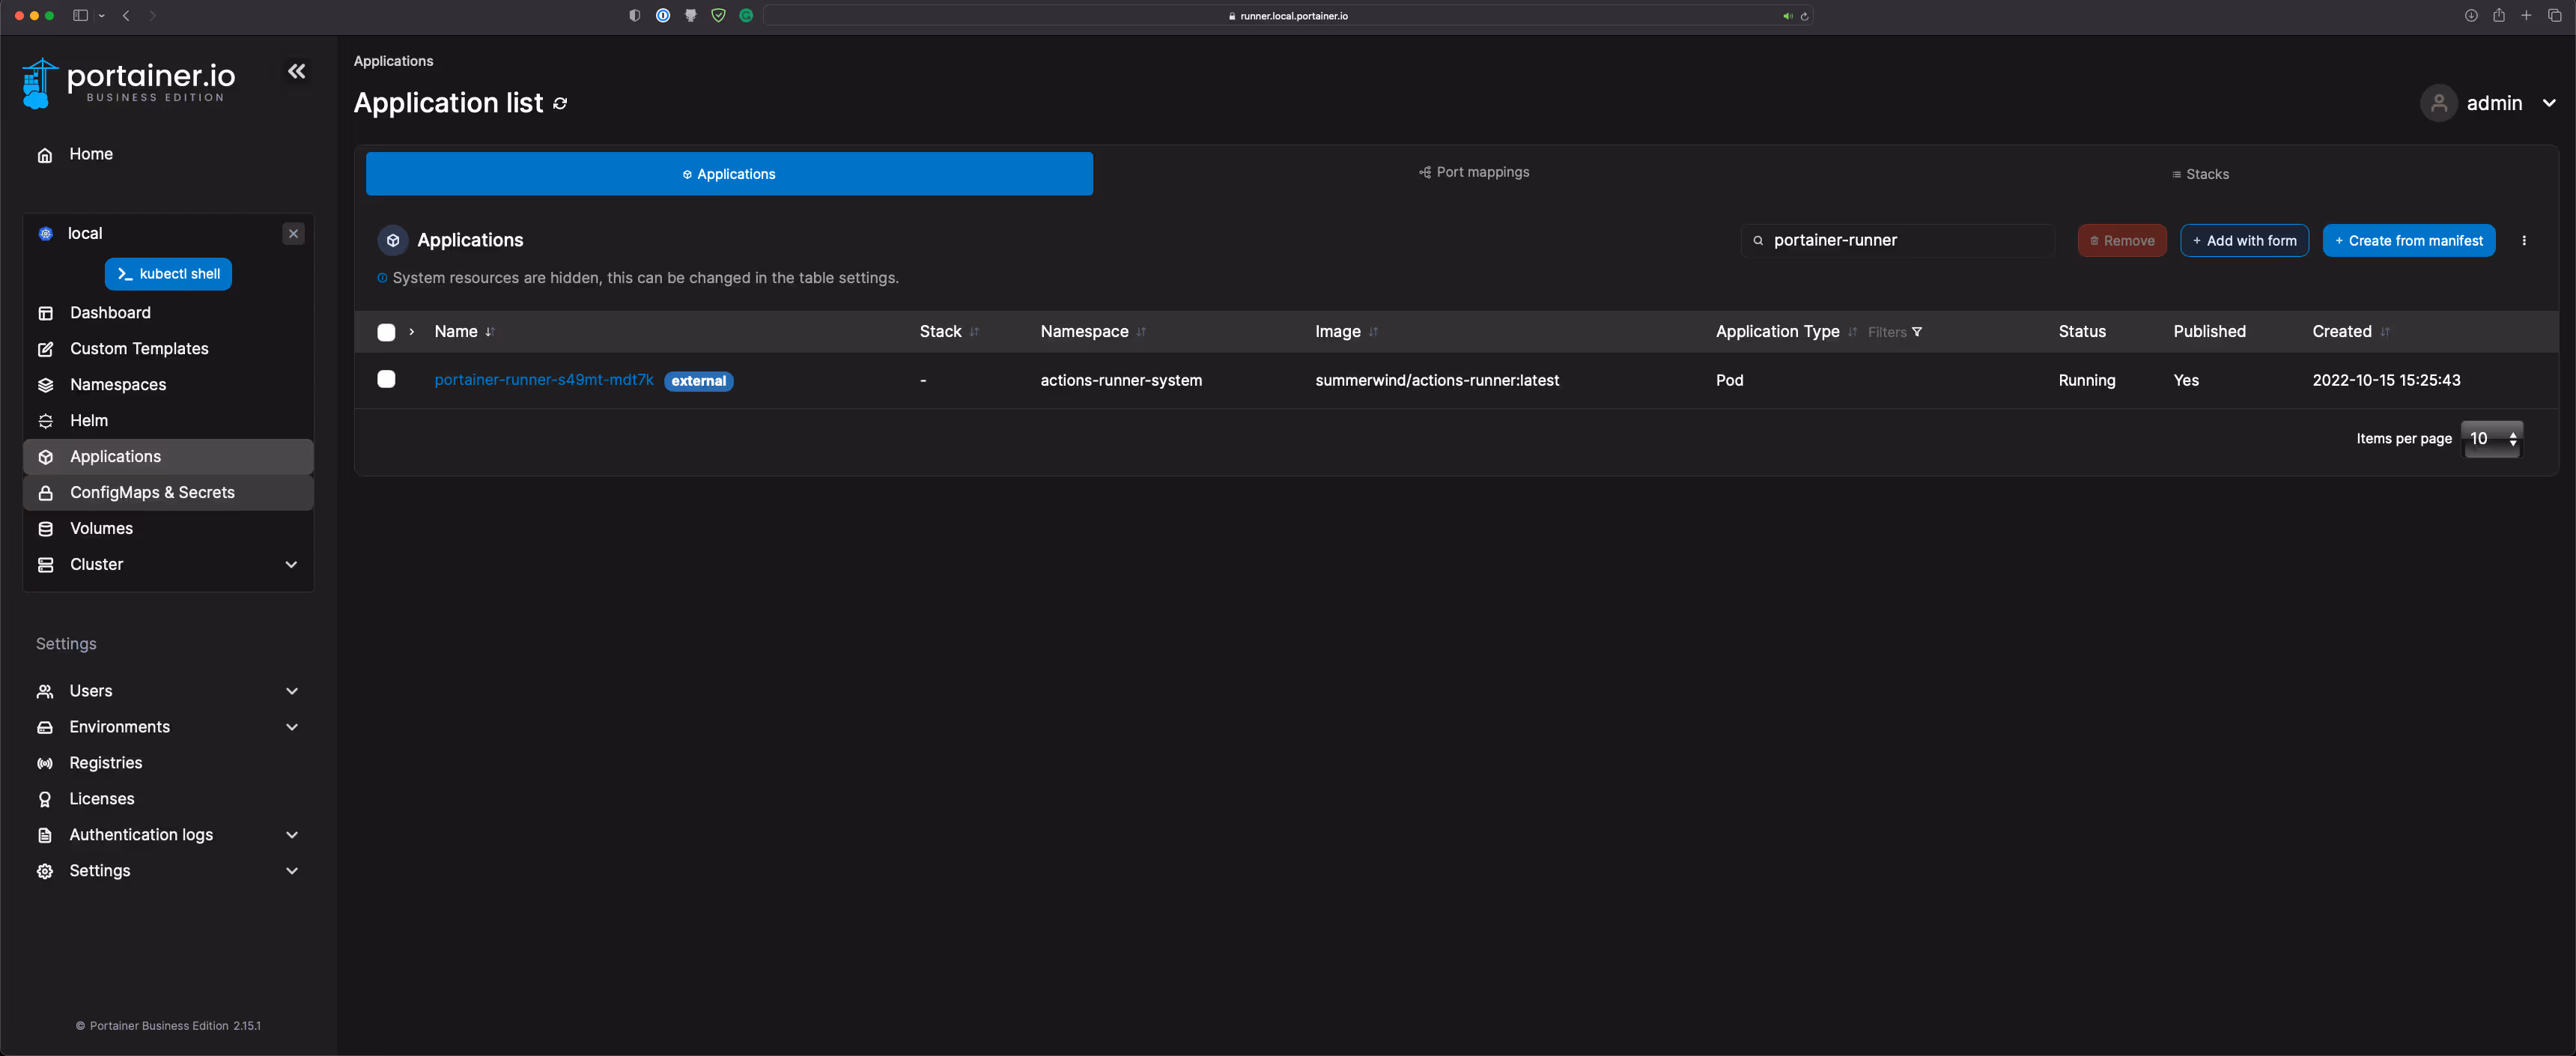Change Items per page dropdown
Viewport: 2576px width, 1056px height.
[2491, 439]
